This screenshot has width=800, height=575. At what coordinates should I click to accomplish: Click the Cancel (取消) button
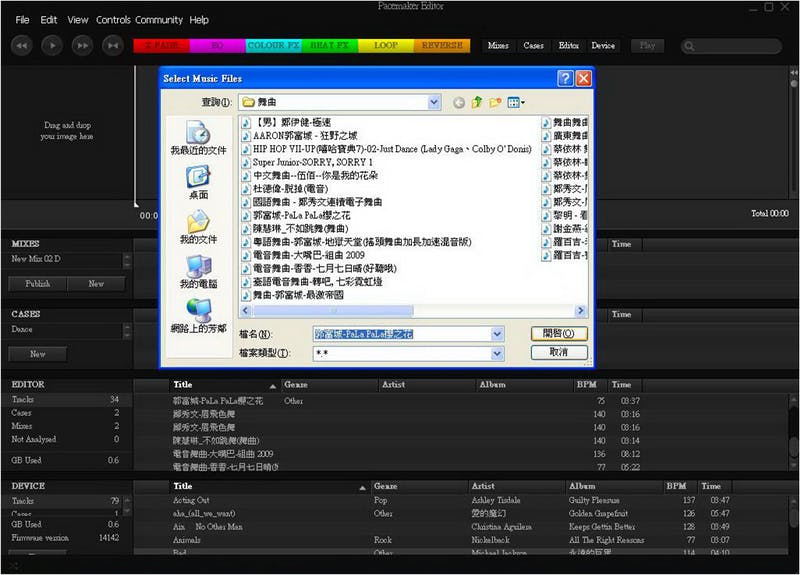click(x=559, y=353)
